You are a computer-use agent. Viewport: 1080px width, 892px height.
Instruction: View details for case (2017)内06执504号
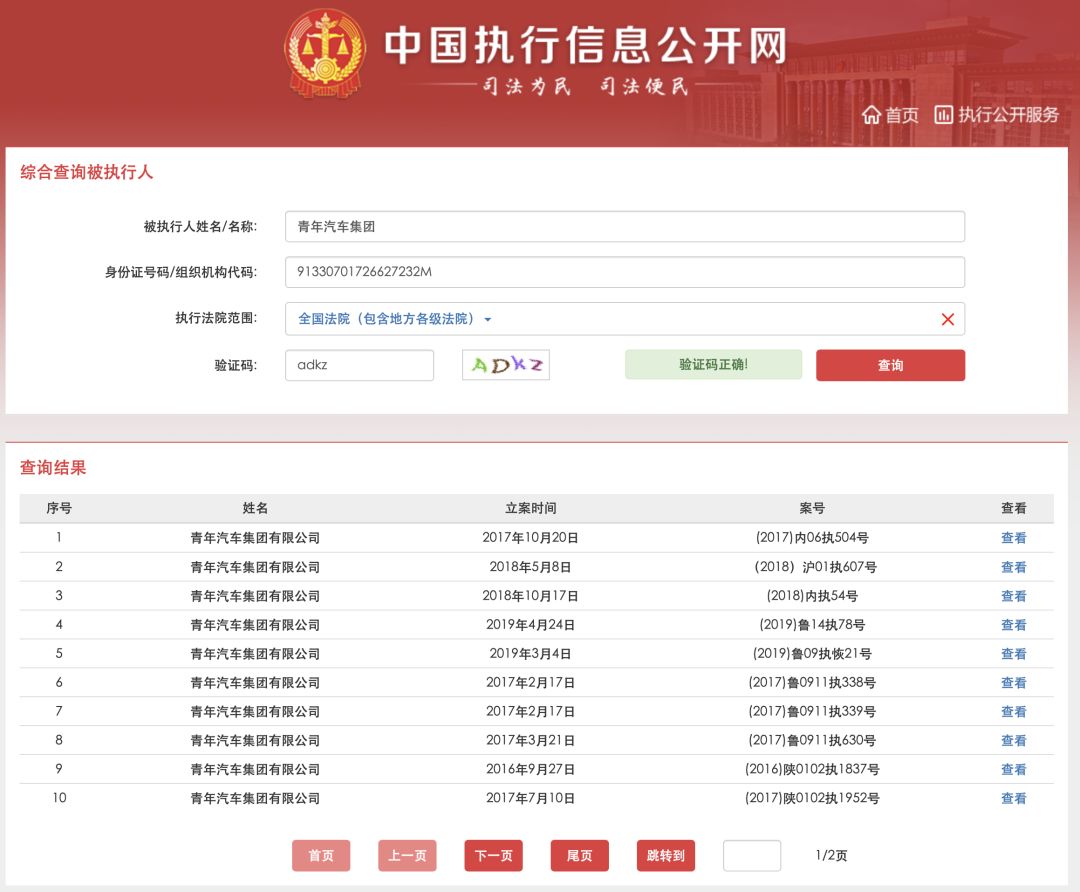(x=1013, y=538)
